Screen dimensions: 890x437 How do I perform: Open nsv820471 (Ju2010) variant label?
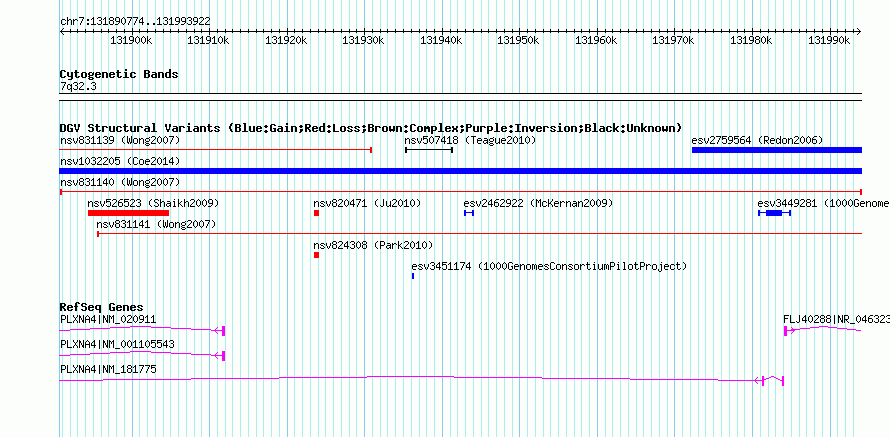pyautogui.click(x=367, y=203)
